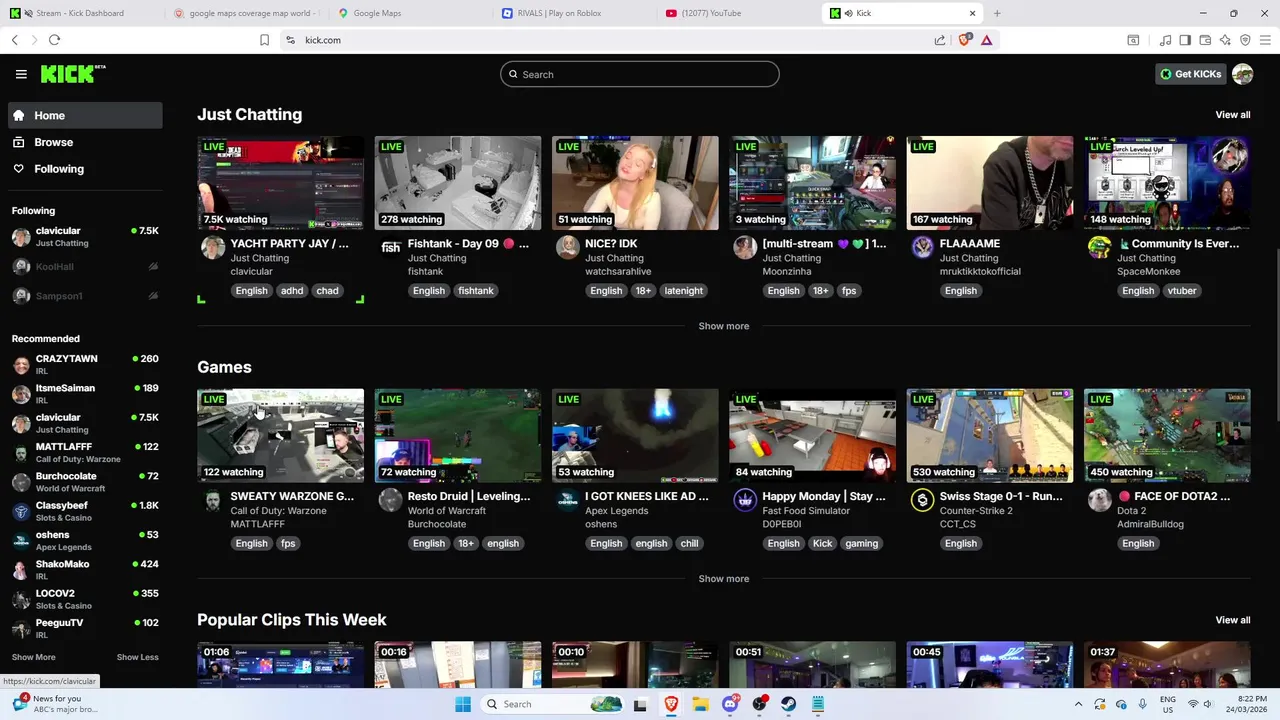Open the Brave Wallet icon
This screenshot has width=1280, height=720.
point(1205,40)
